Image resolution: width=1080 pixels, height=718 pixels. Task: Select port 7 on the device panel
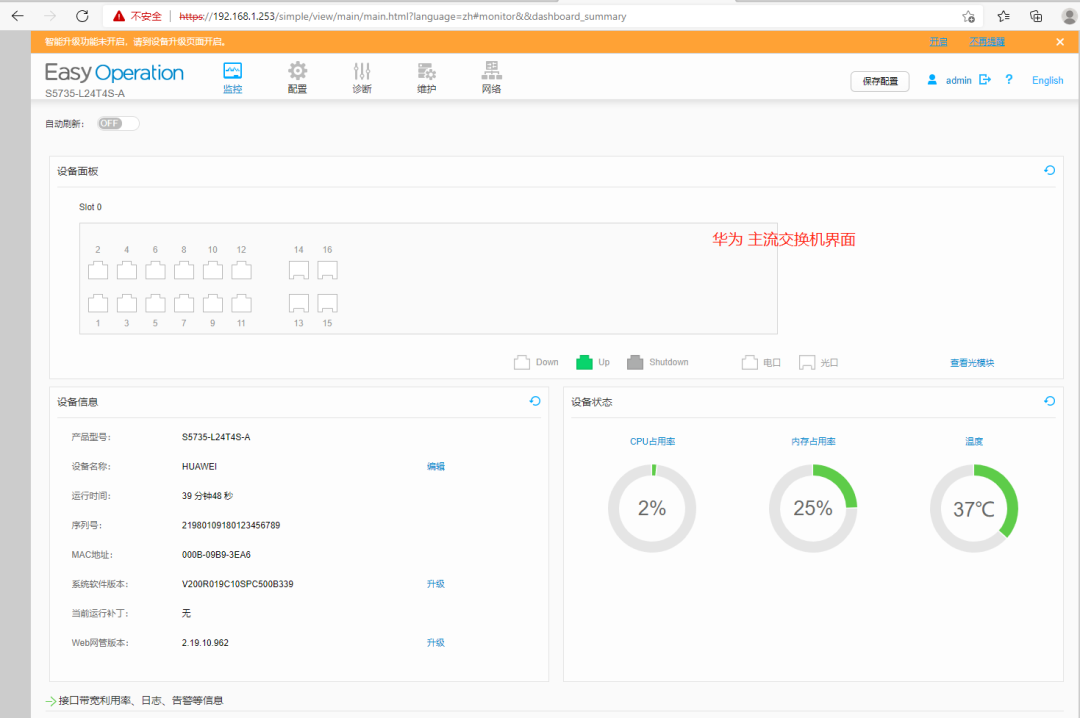(184, 303)
